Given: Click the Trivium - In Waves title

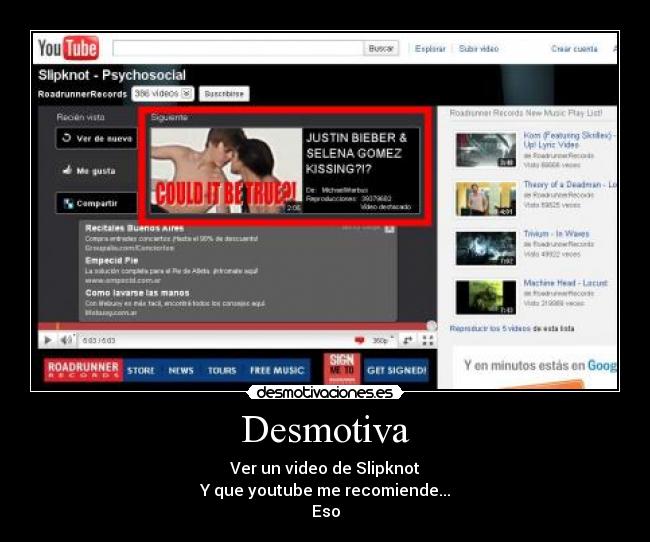Looking at the screenshot, I should coord(556,233).
